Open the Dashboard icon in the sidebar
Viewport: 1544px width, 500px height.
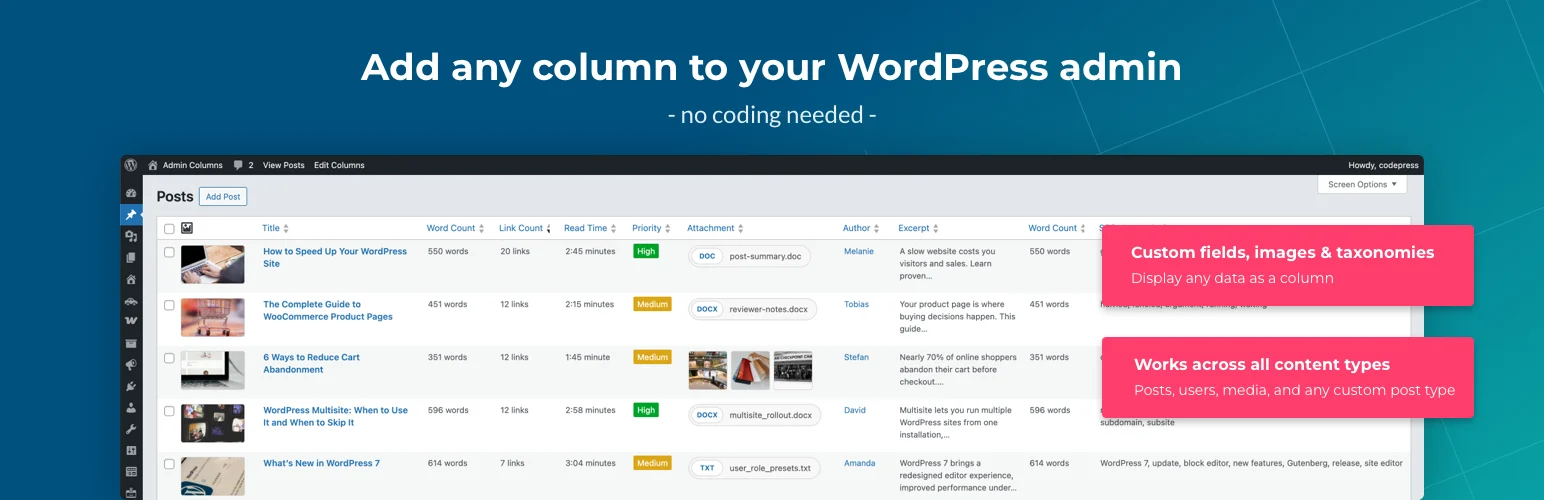pyautogui.click(x=131, y=193)
